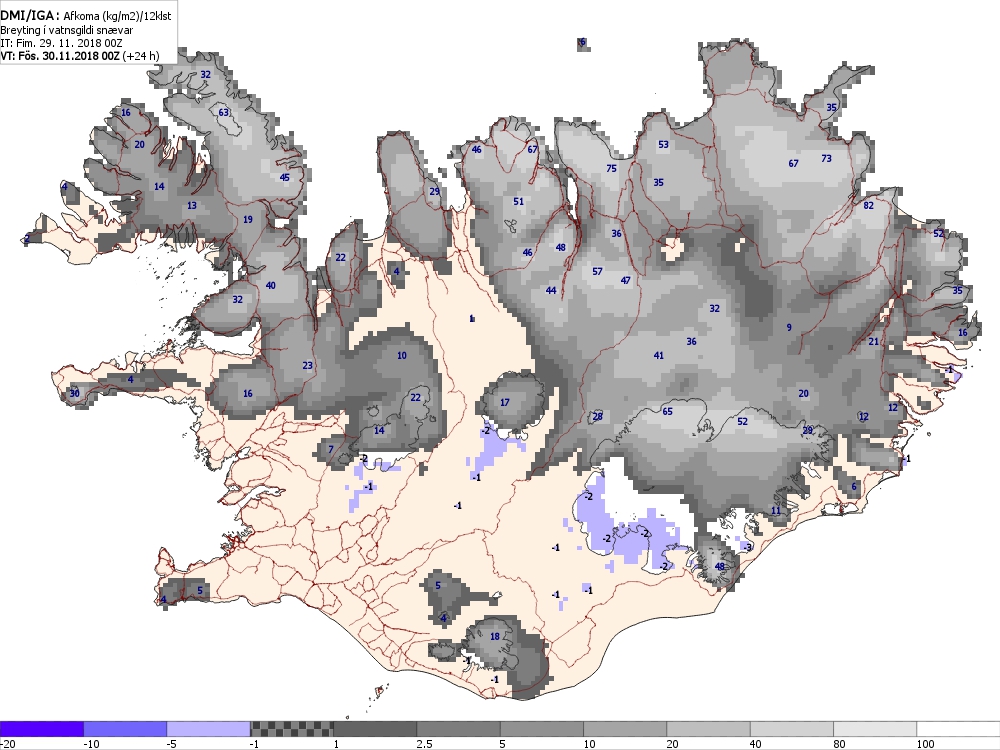1000x750 pixels.
Task: Click the value 6 off the north coast
Action: pos(582,43)
